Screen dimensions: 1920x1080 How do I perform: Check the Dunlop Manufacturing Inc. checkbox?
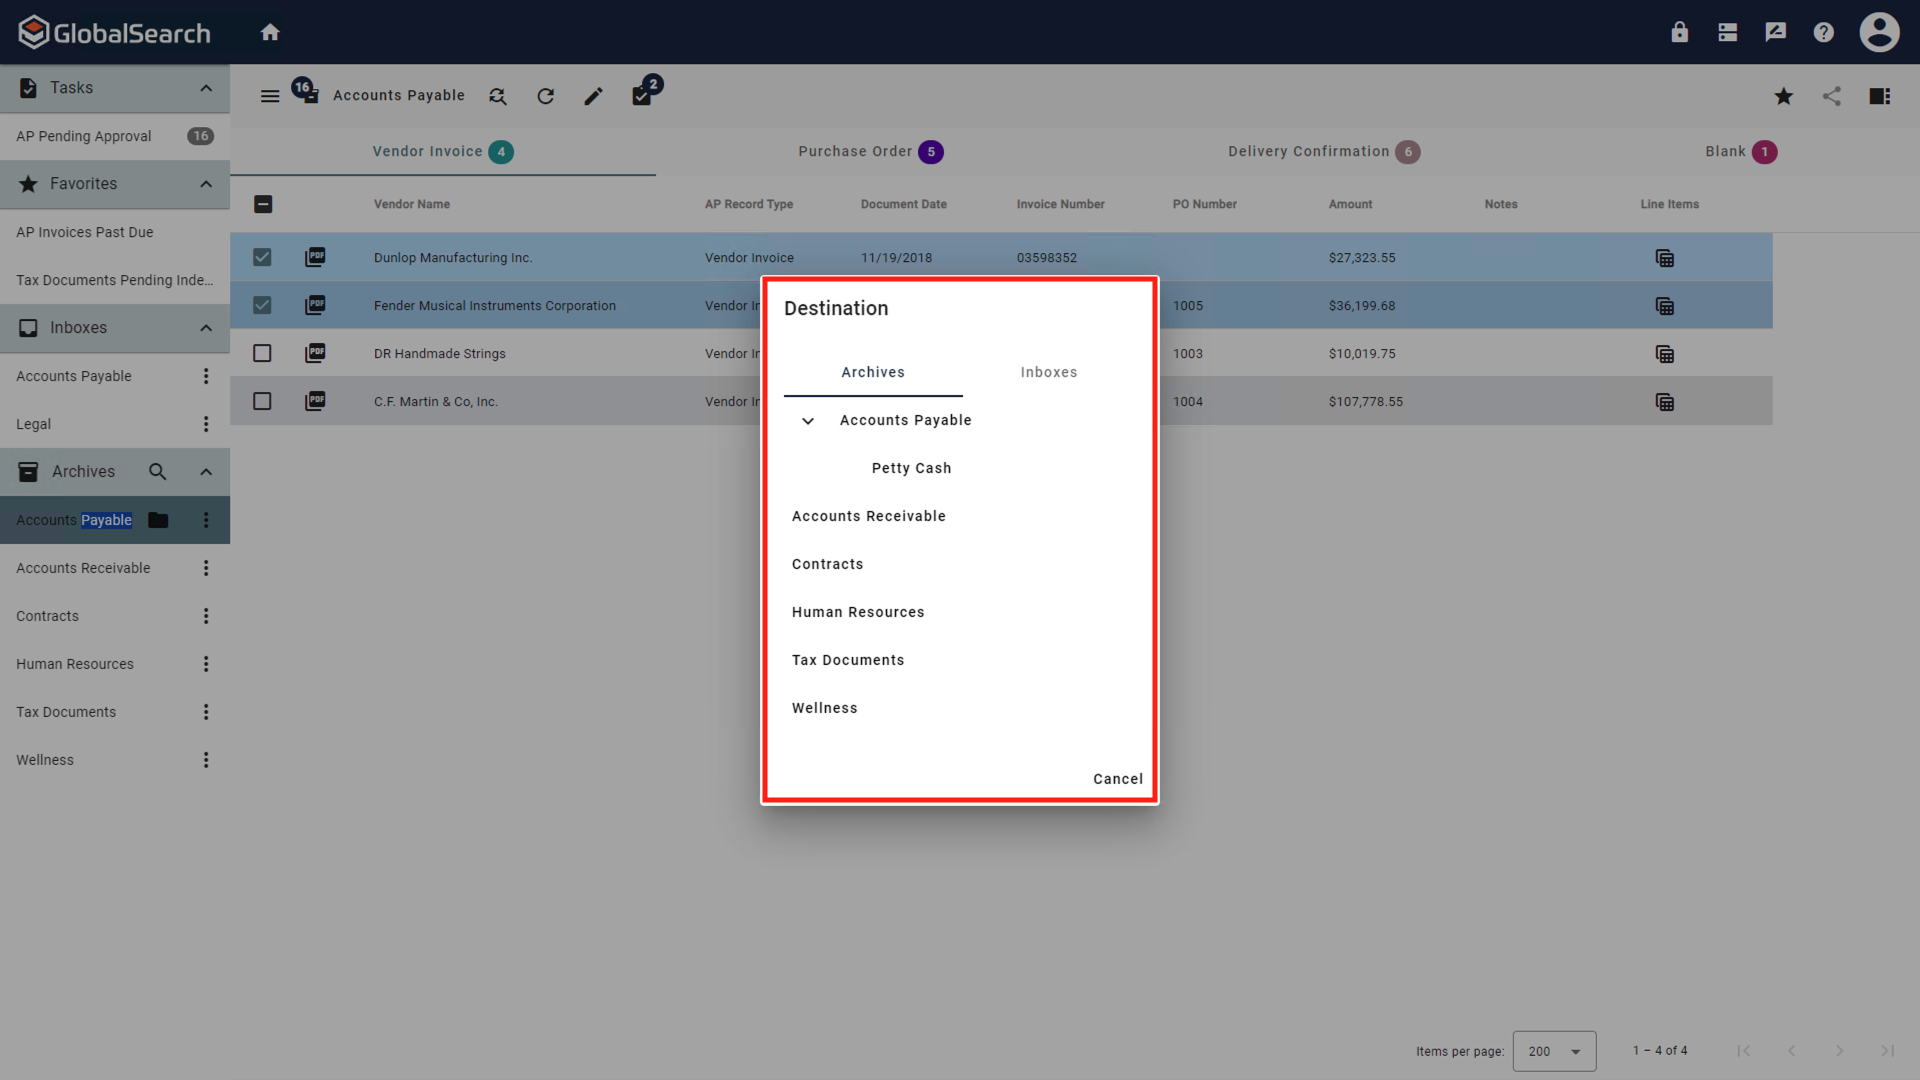click(x=262, y=257)
